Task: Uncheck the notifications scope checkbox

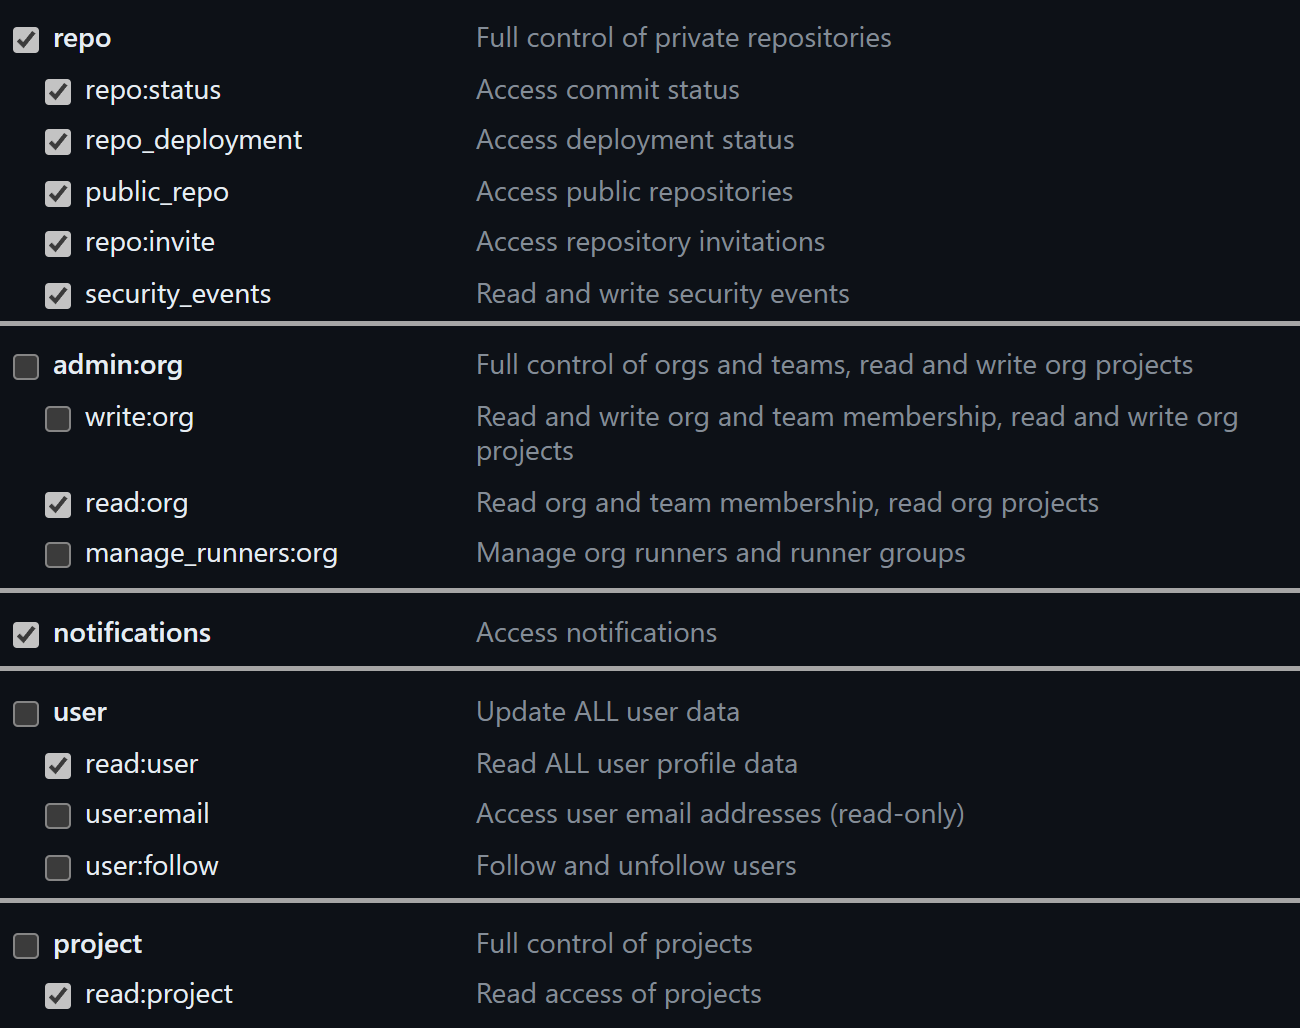Action: [x=26, y=635]
